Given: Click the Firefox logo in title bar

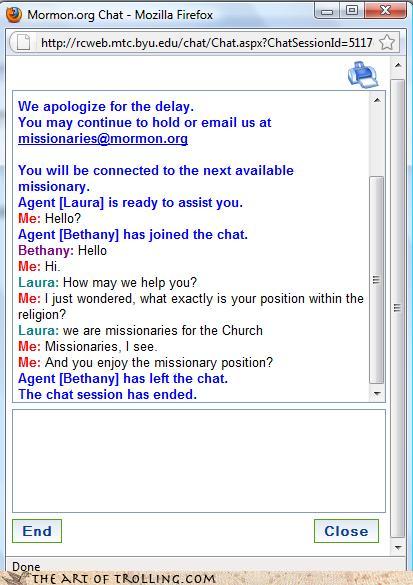Looking at the screenshot, I should coord(14,15).
